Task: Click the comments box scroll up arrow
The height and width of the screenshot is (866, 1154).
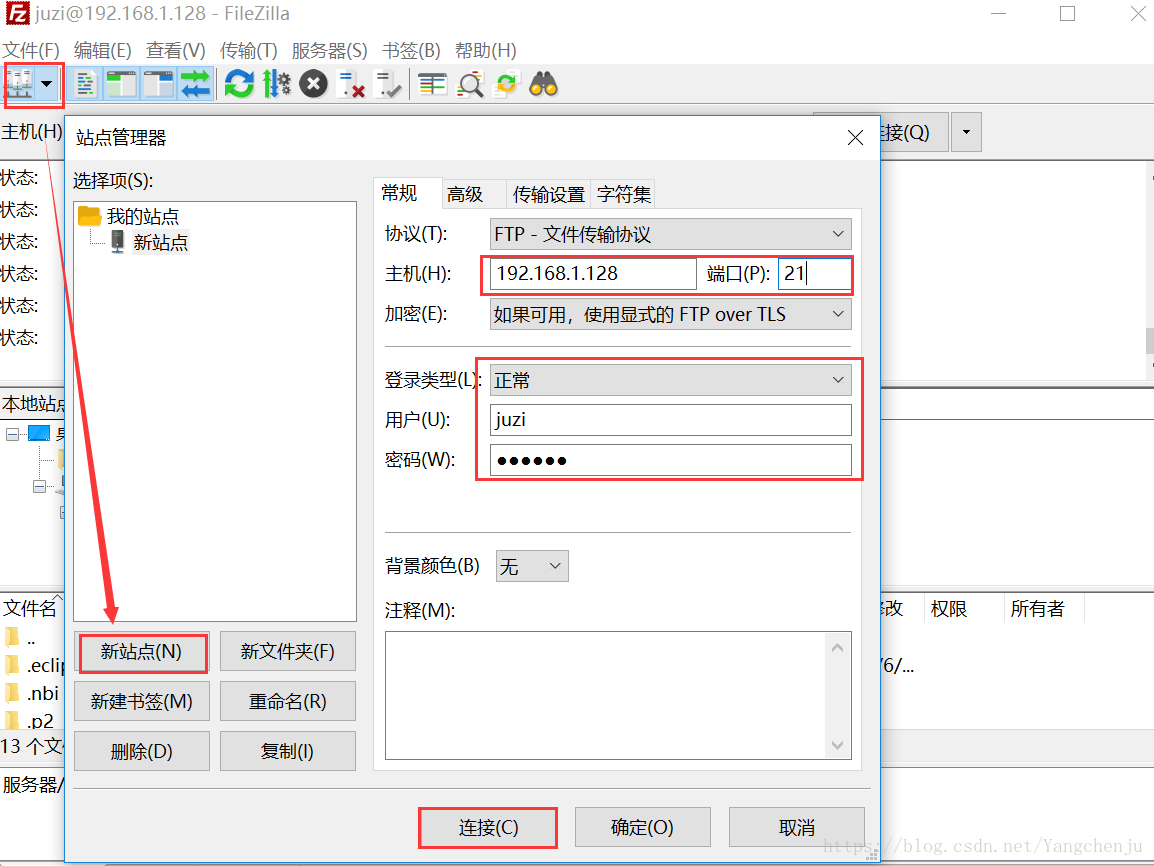Action: 838,647
